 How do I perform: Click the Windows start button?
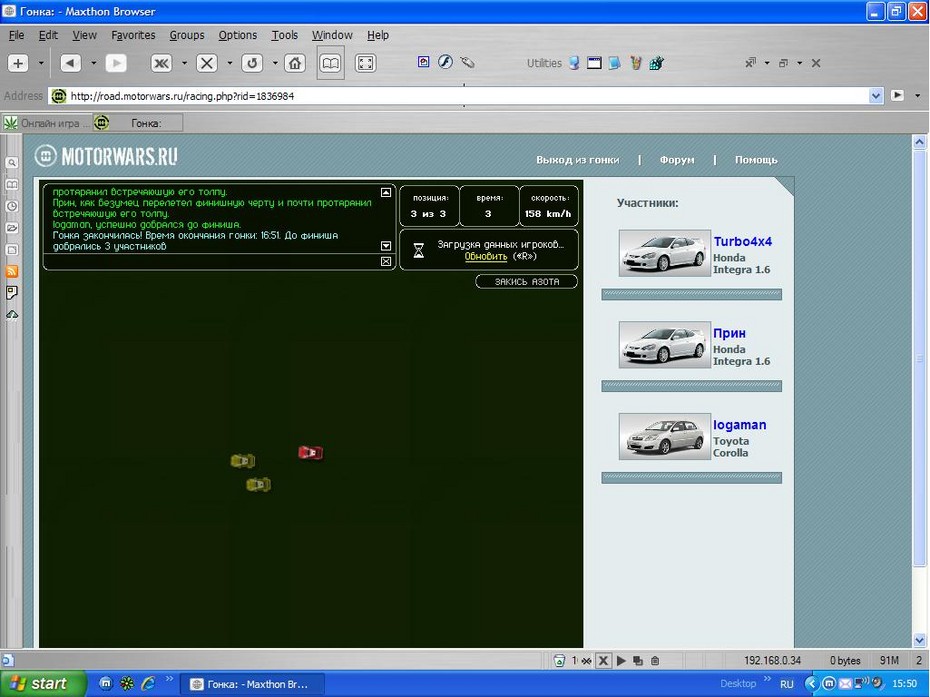coord(43,684)
